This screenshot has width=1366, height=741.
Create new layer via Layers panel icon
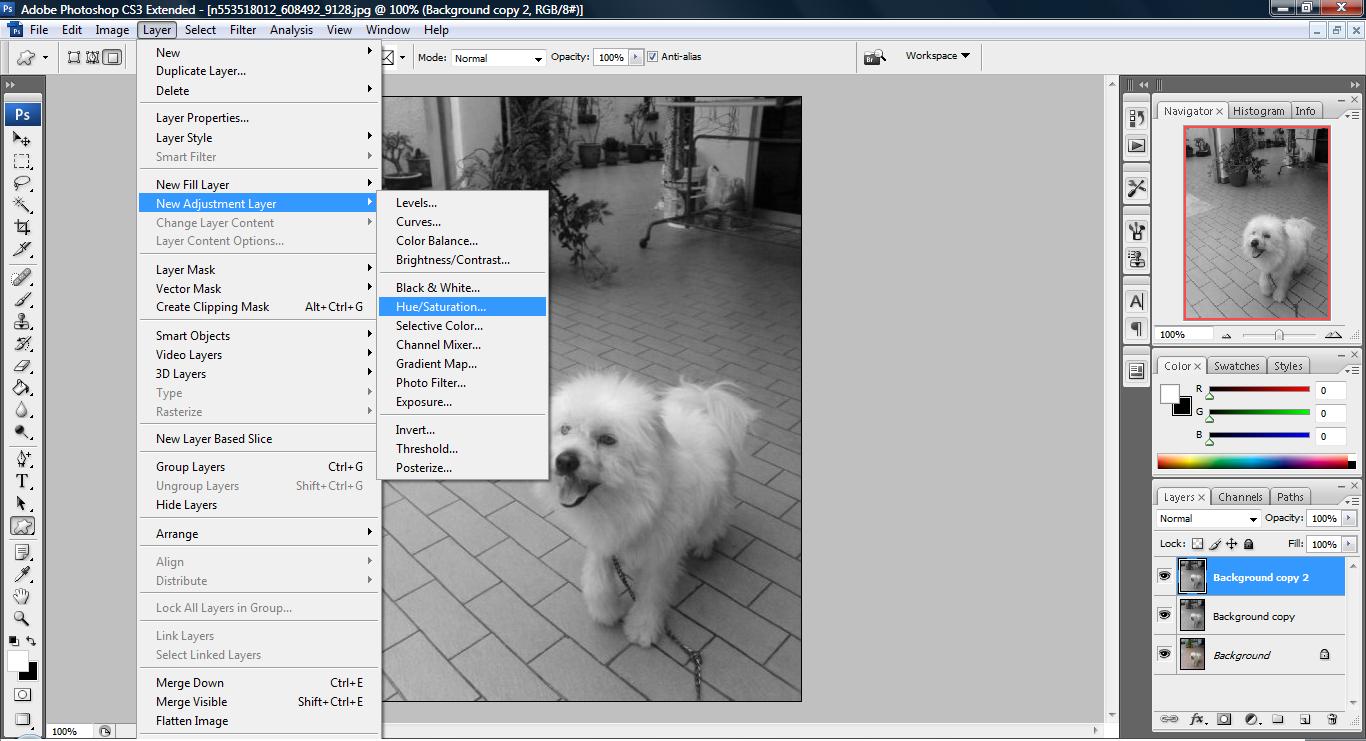point(1305,719)
